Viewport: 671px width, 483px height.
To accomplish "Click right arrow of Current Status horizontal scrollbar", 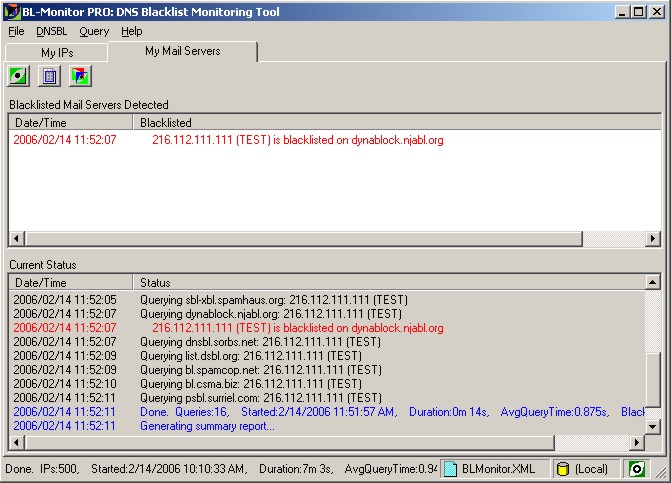I will (x=637, y=442).
